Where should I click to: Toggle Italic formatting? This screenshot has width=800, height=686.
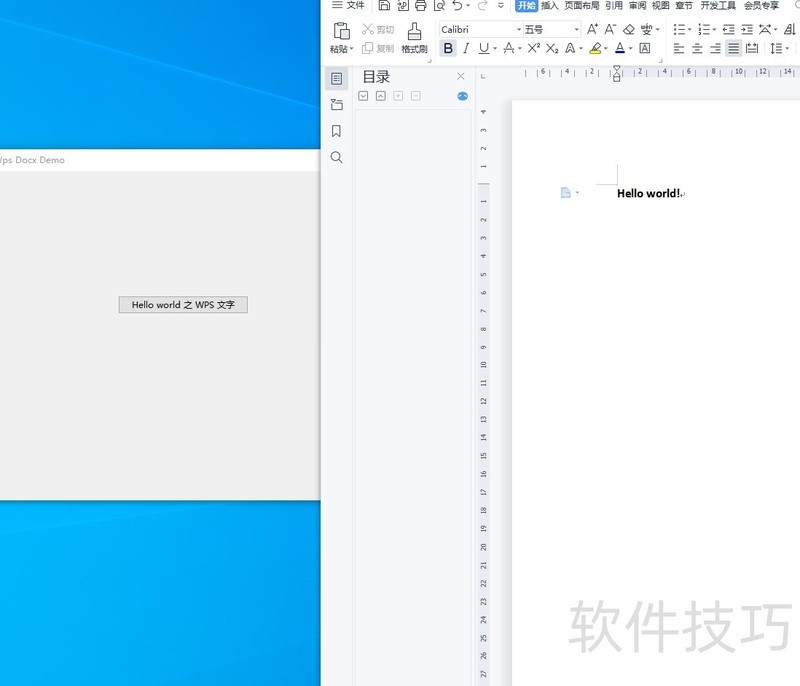point(466,48)
